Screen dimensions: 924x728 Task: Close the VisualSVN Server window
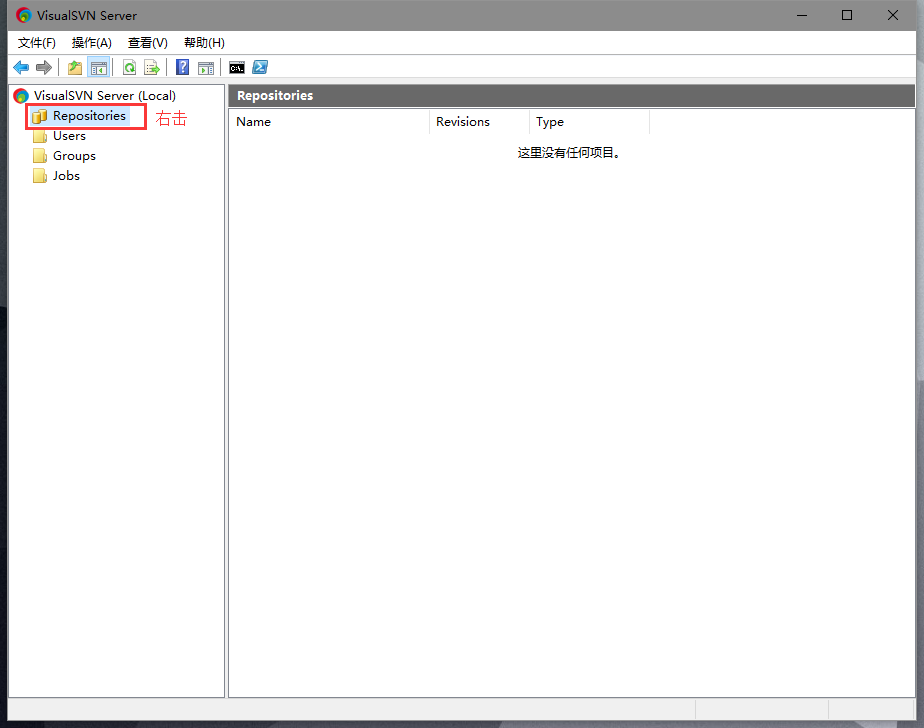coord(893,15)
